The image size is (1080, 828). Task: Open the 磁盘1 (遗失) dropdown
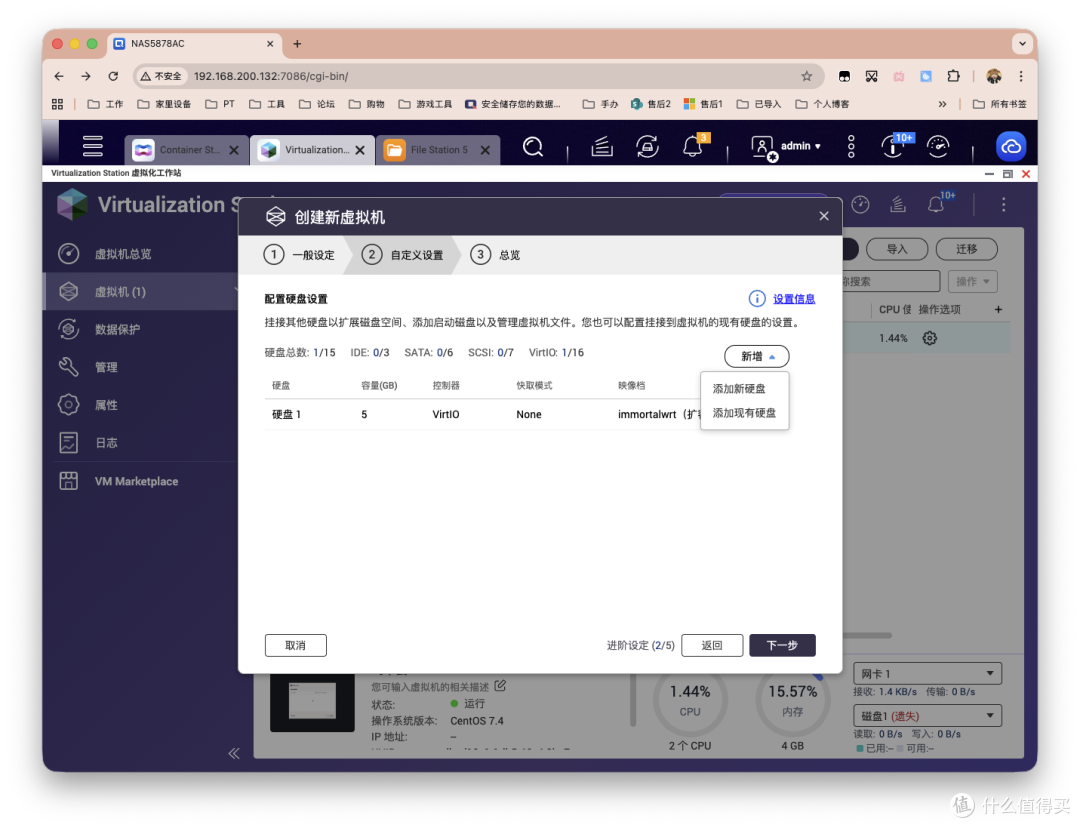pos(927,716)
